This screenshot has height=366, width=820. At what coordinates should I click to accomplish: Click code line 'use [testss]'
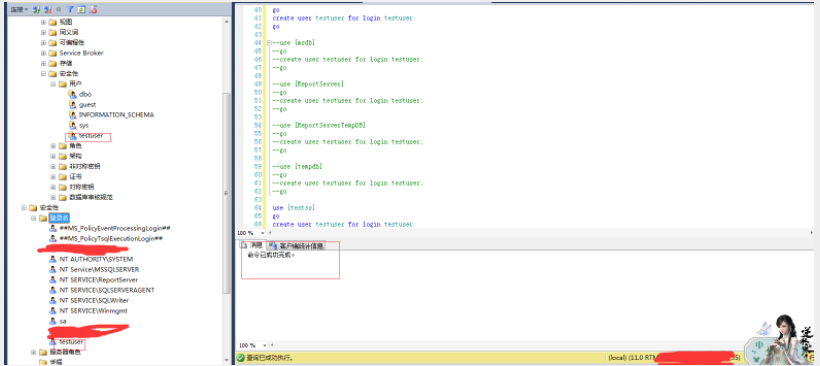tap(293, 208)
